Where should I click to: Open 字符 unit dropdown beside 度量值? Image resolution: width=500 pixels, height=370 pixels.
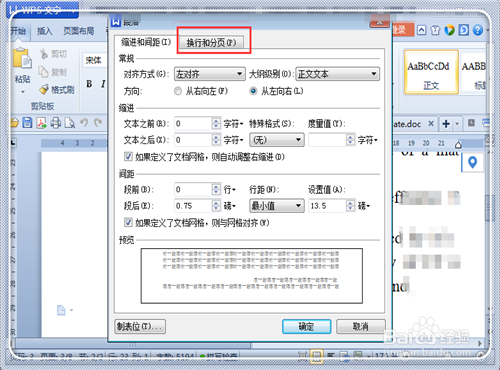point(368,140)
